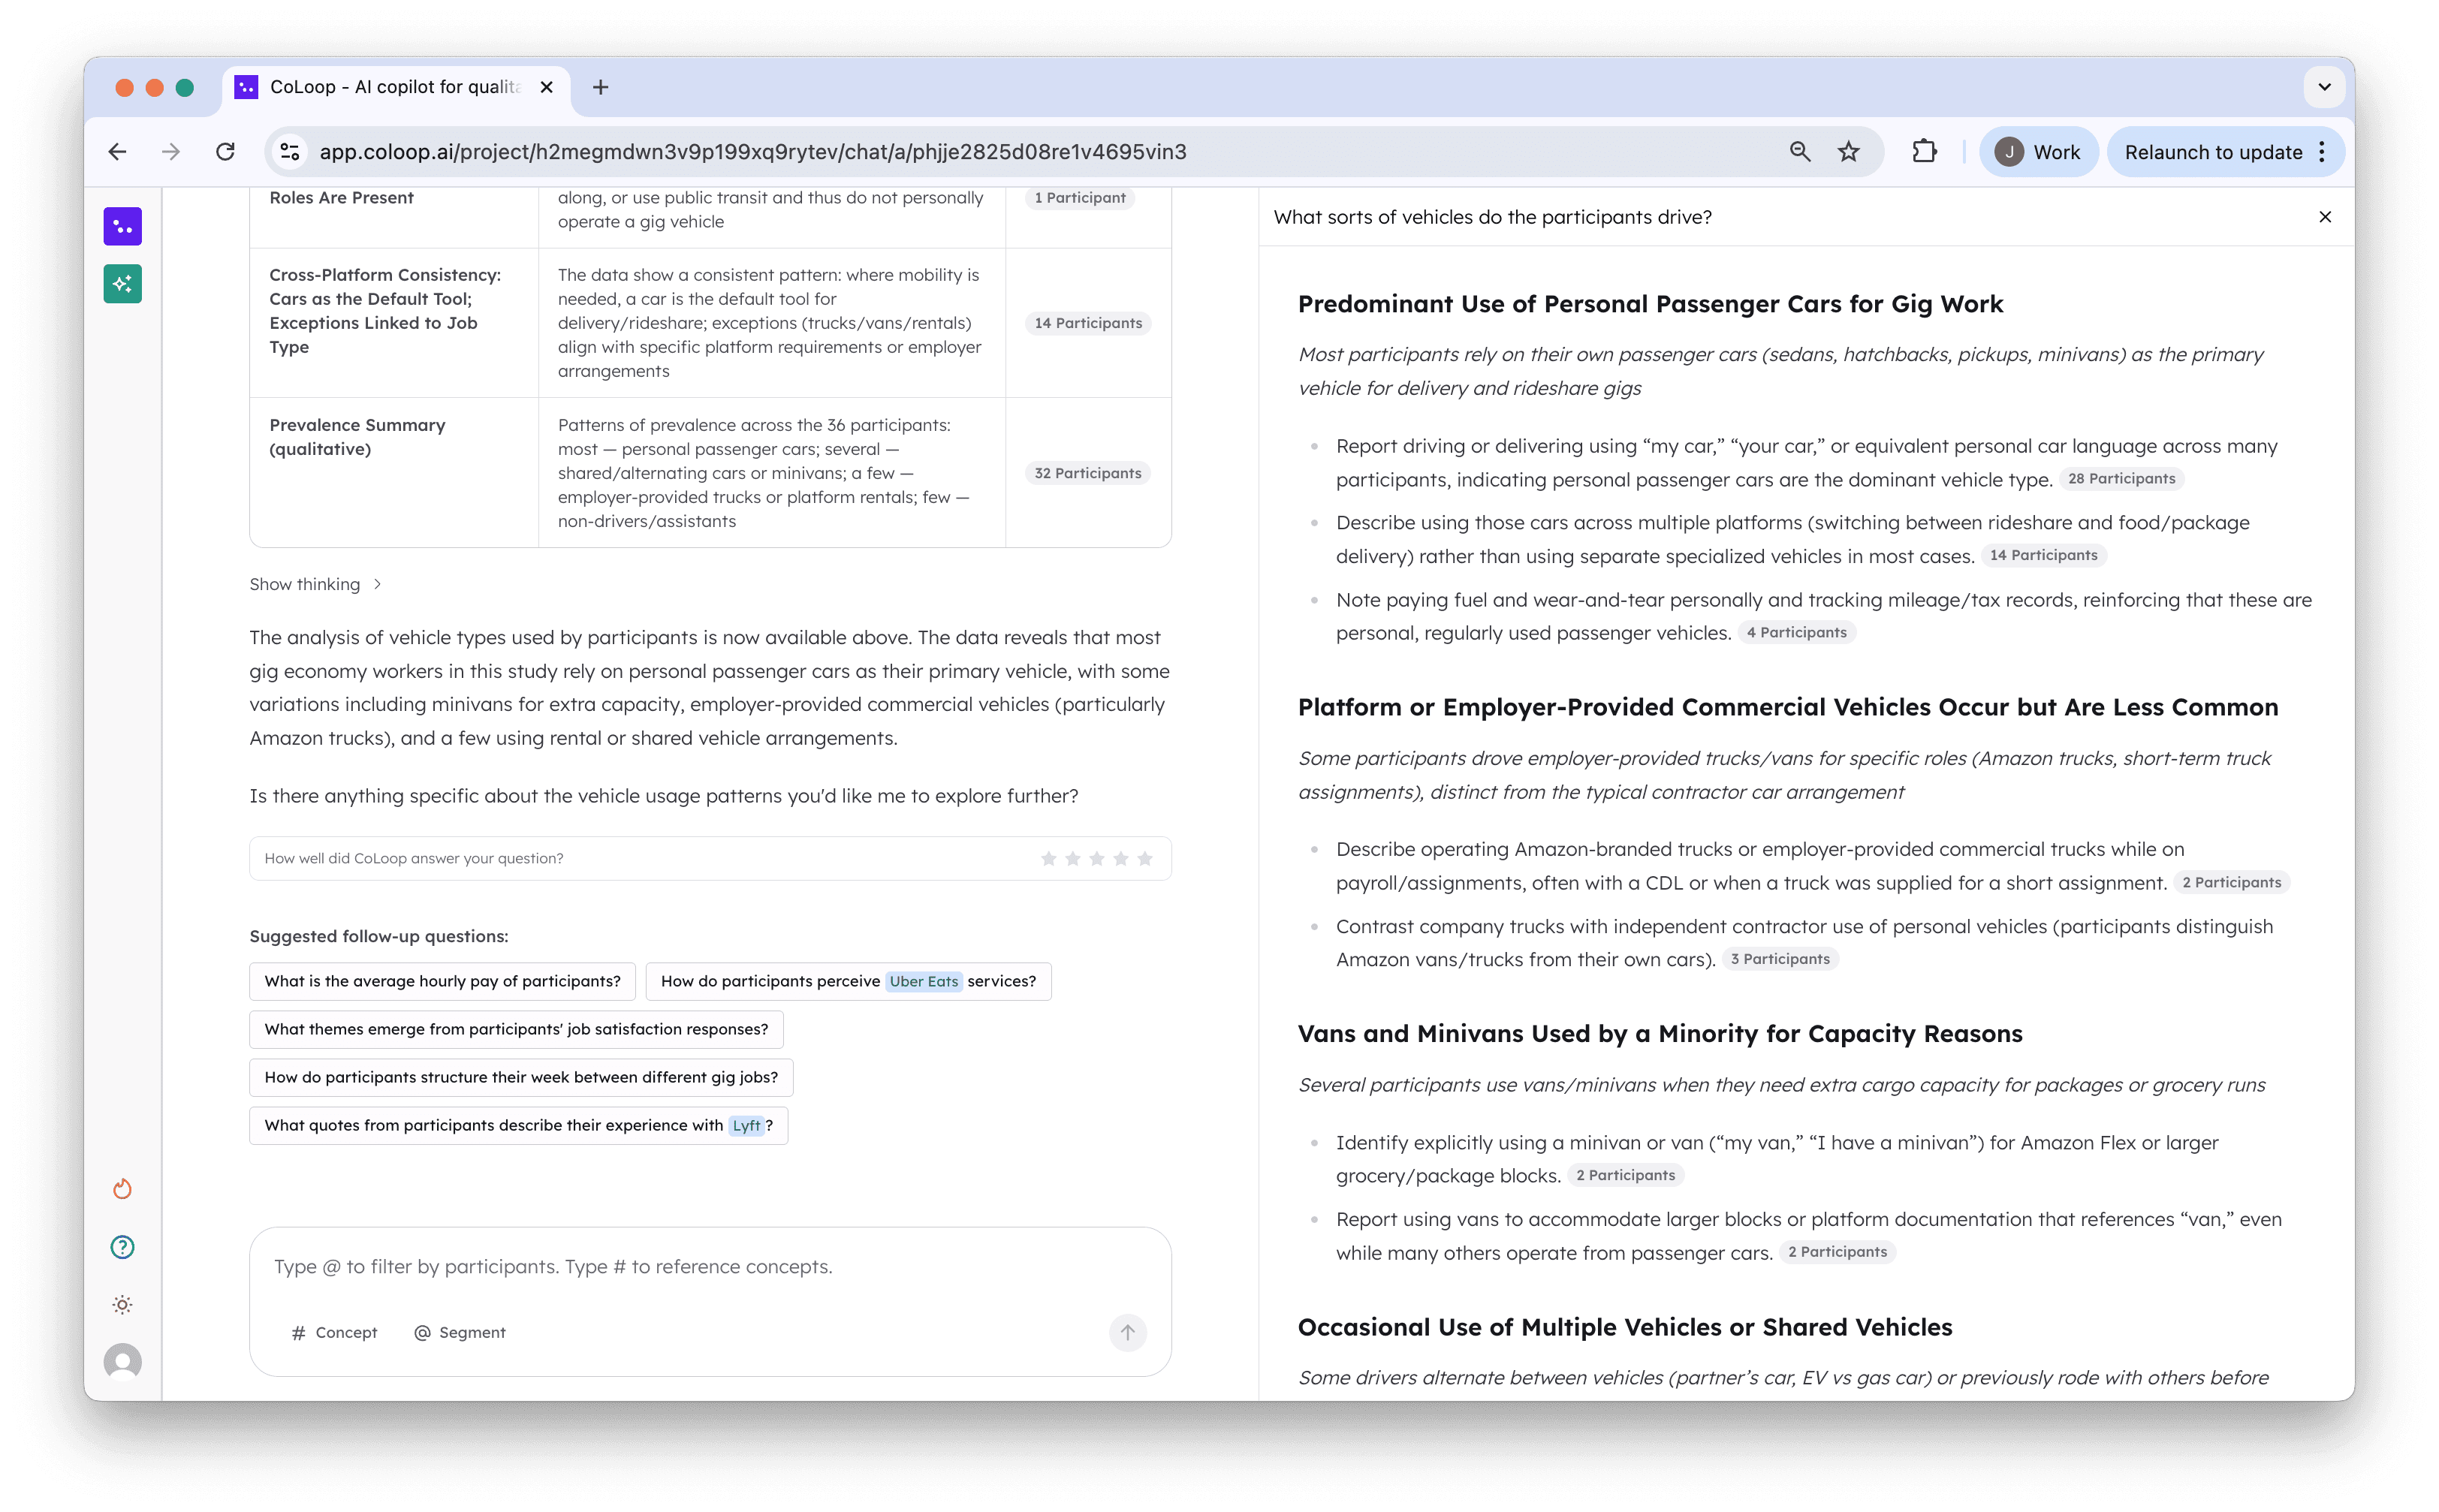
Task: Rate the answer five stars
Action: pyautogui.click(x=1145, y=859)
